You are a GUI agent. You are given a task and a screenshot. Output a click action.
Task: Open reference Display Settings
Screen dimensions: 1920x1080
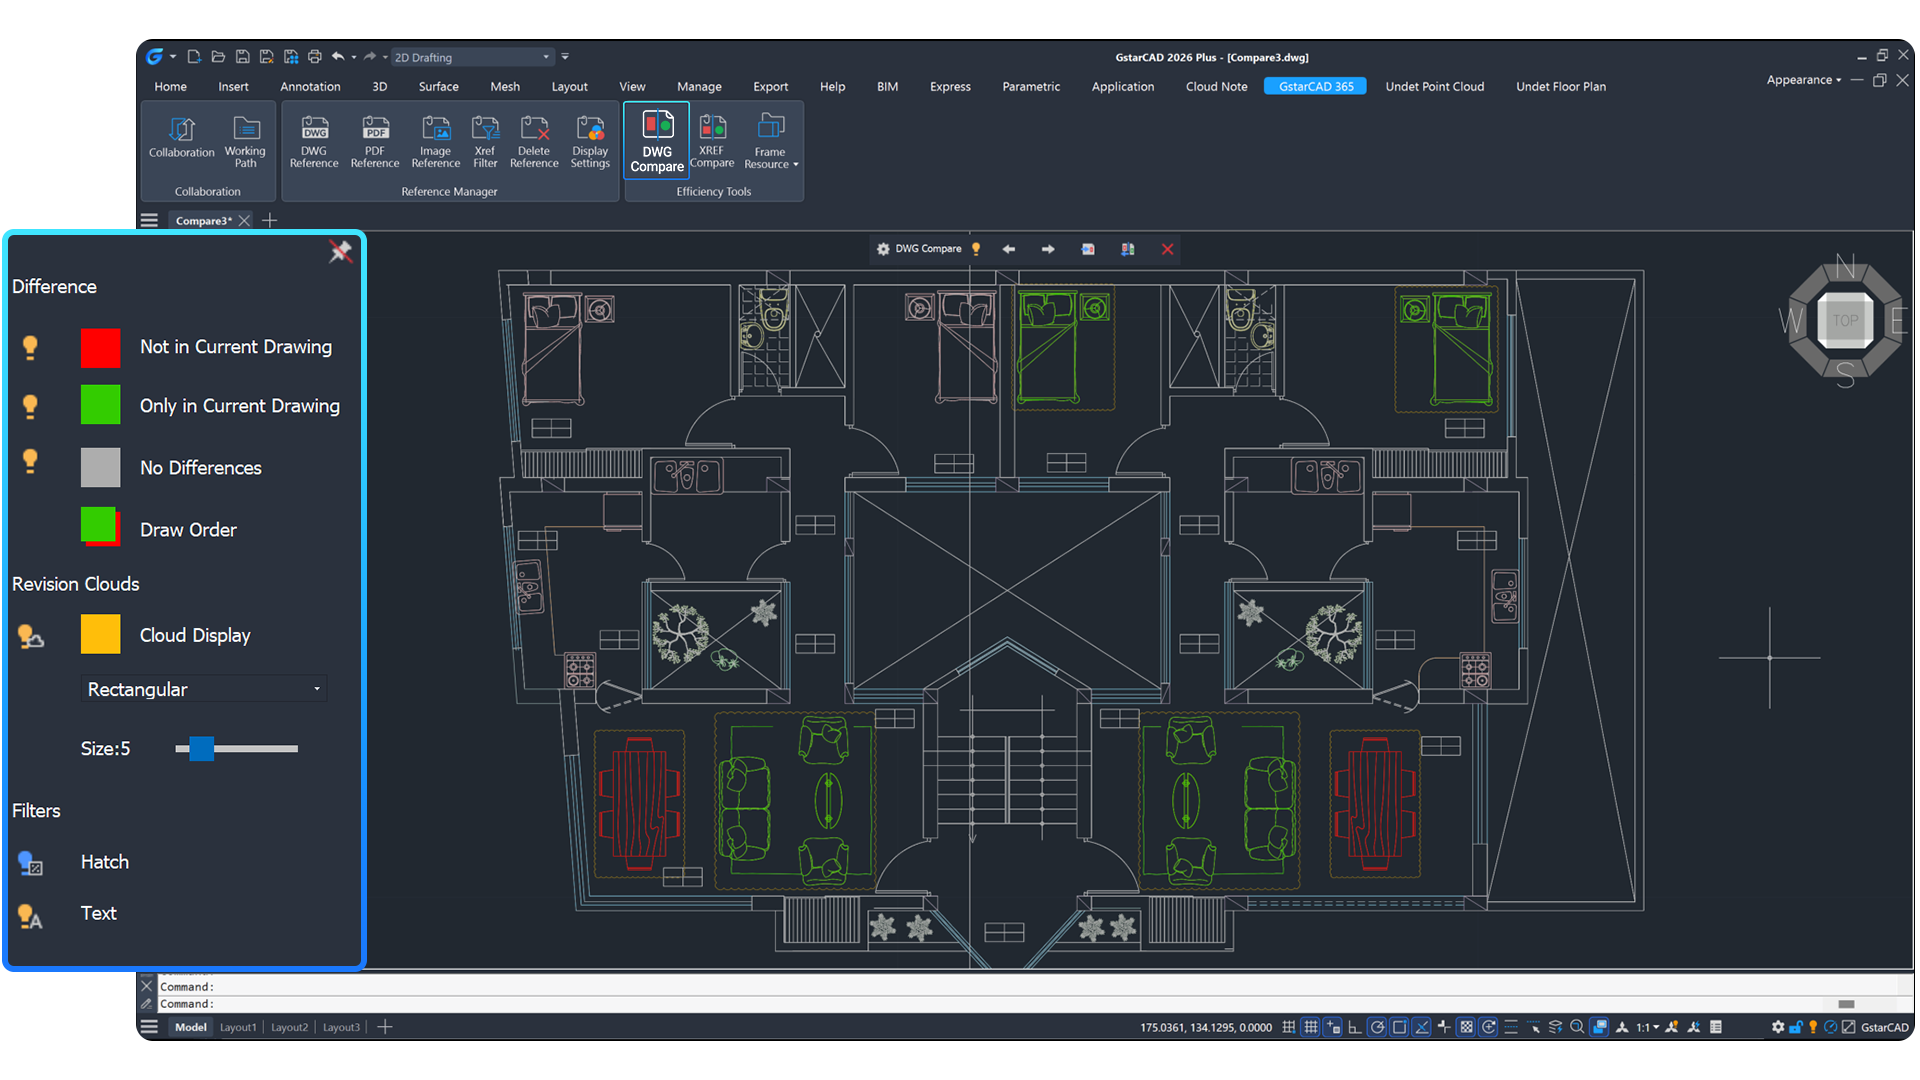pyautogui.click(x=590, y=141)
